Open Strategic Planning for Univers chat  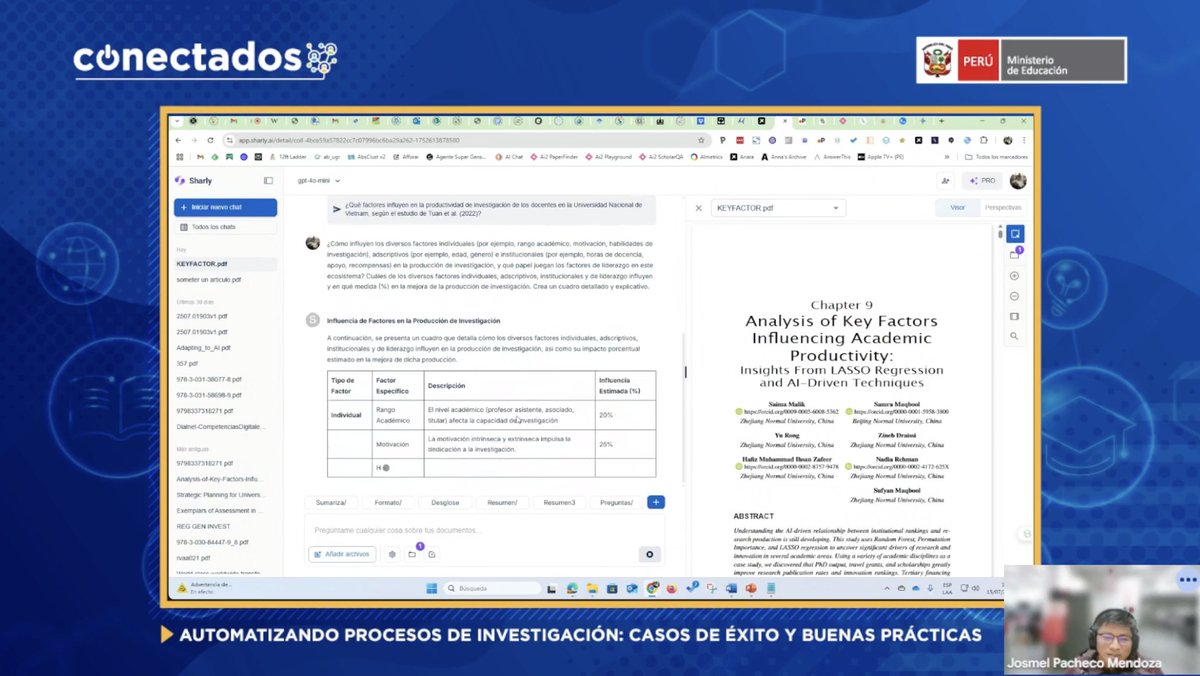coord(219,495)
